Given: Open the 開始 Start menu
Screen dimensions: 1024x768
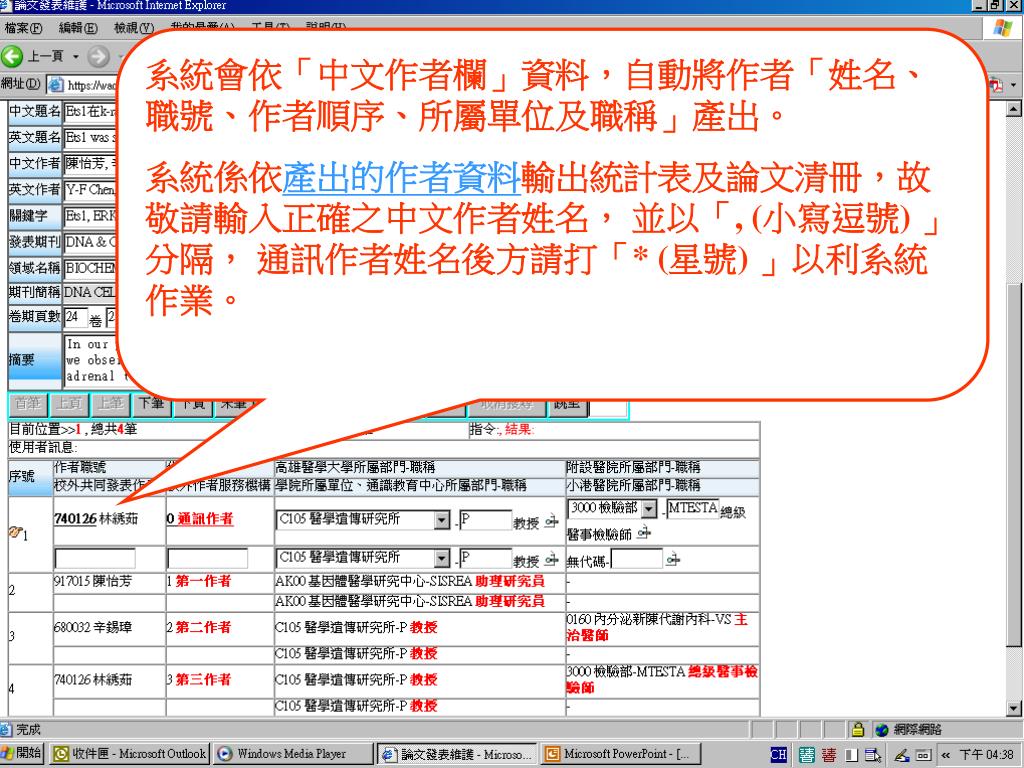Looking at the screenshot, I should click(22, 754).
